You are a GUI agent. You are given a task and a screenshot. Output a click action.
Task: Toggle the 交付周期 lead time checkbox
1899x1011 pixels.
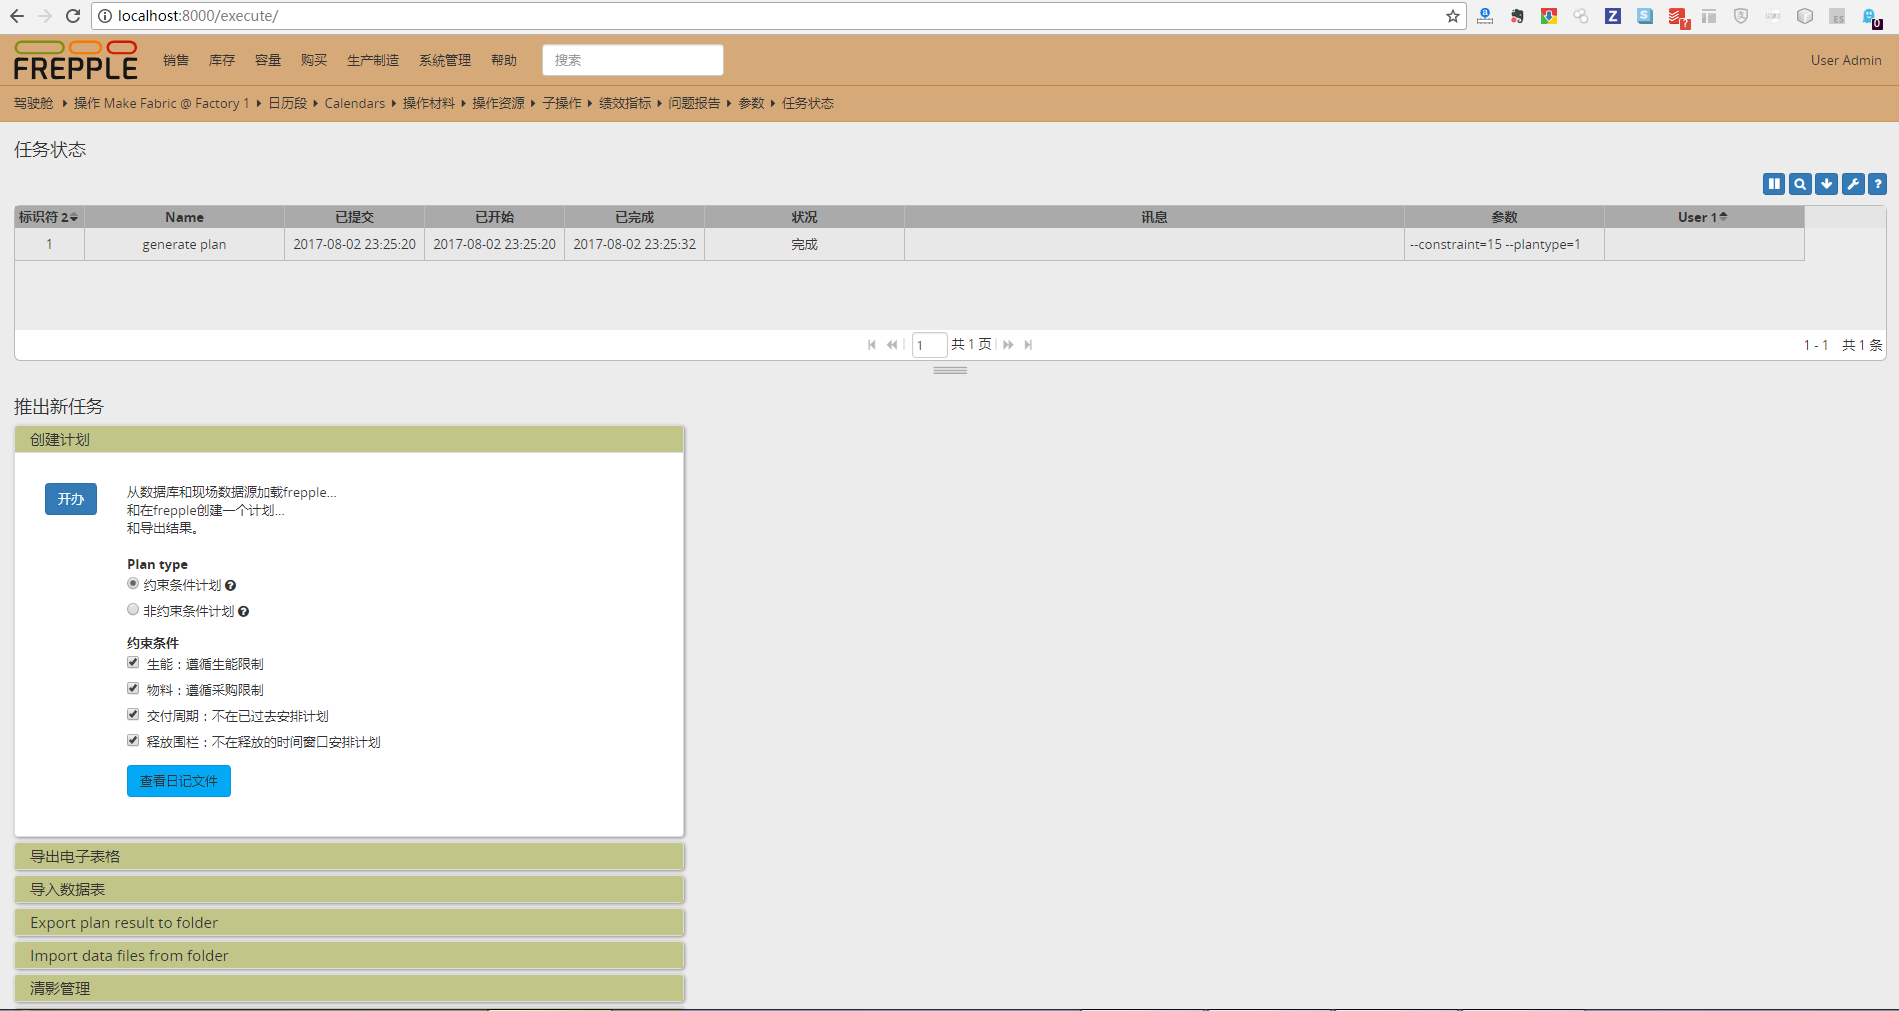point(133,715)
